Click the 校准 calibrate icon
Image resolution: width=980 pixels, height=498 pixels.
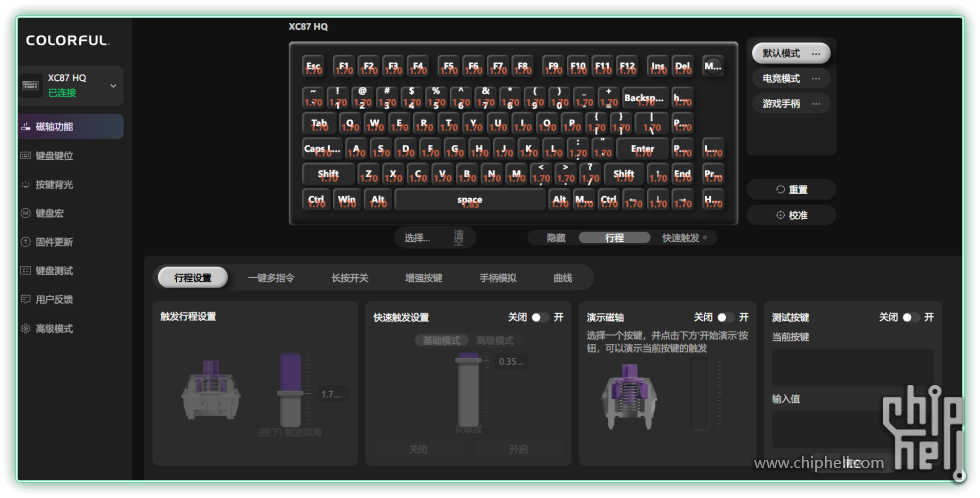click(x=780, y=215)
